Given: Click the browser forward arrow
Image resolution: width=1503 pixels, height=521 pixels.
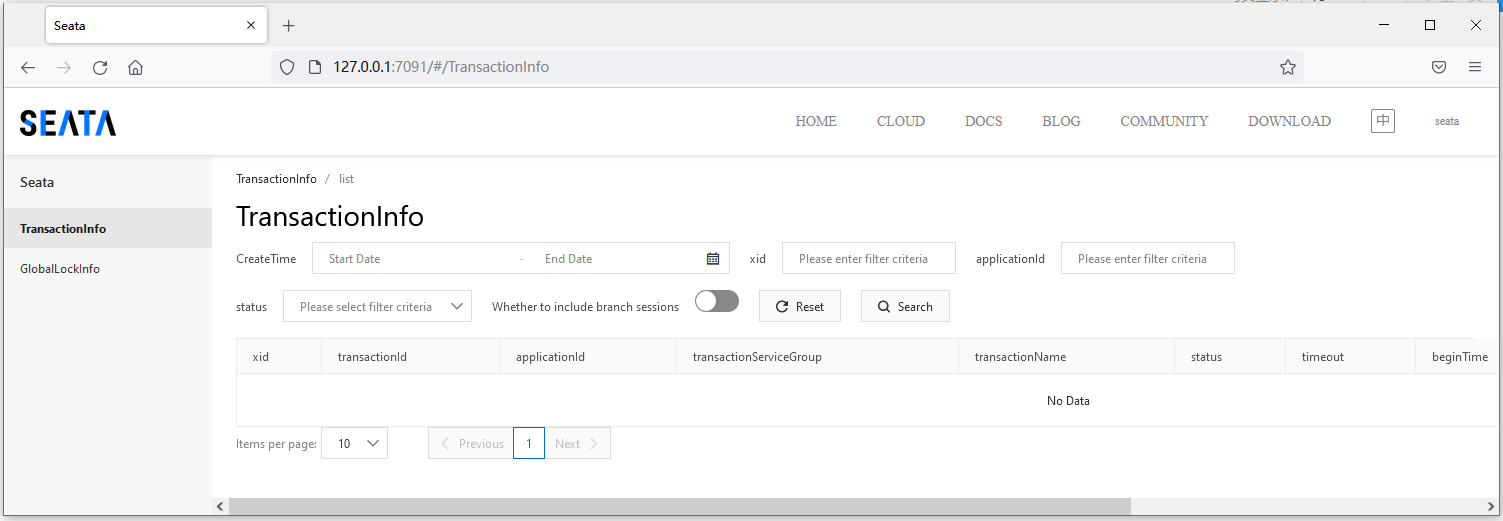Looking at the screenshot, I should pyautogui.click(x=64, y=68).
